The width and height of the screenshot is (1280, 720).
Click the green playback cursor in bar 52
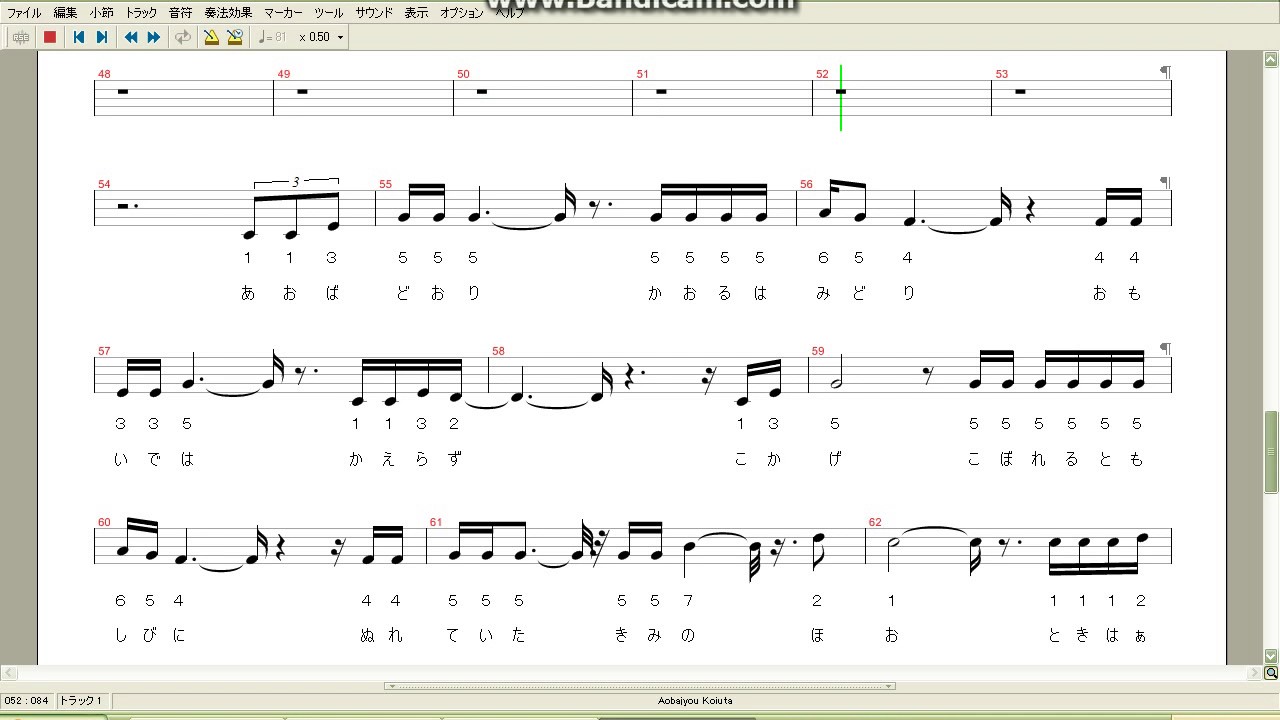point(841,97)
